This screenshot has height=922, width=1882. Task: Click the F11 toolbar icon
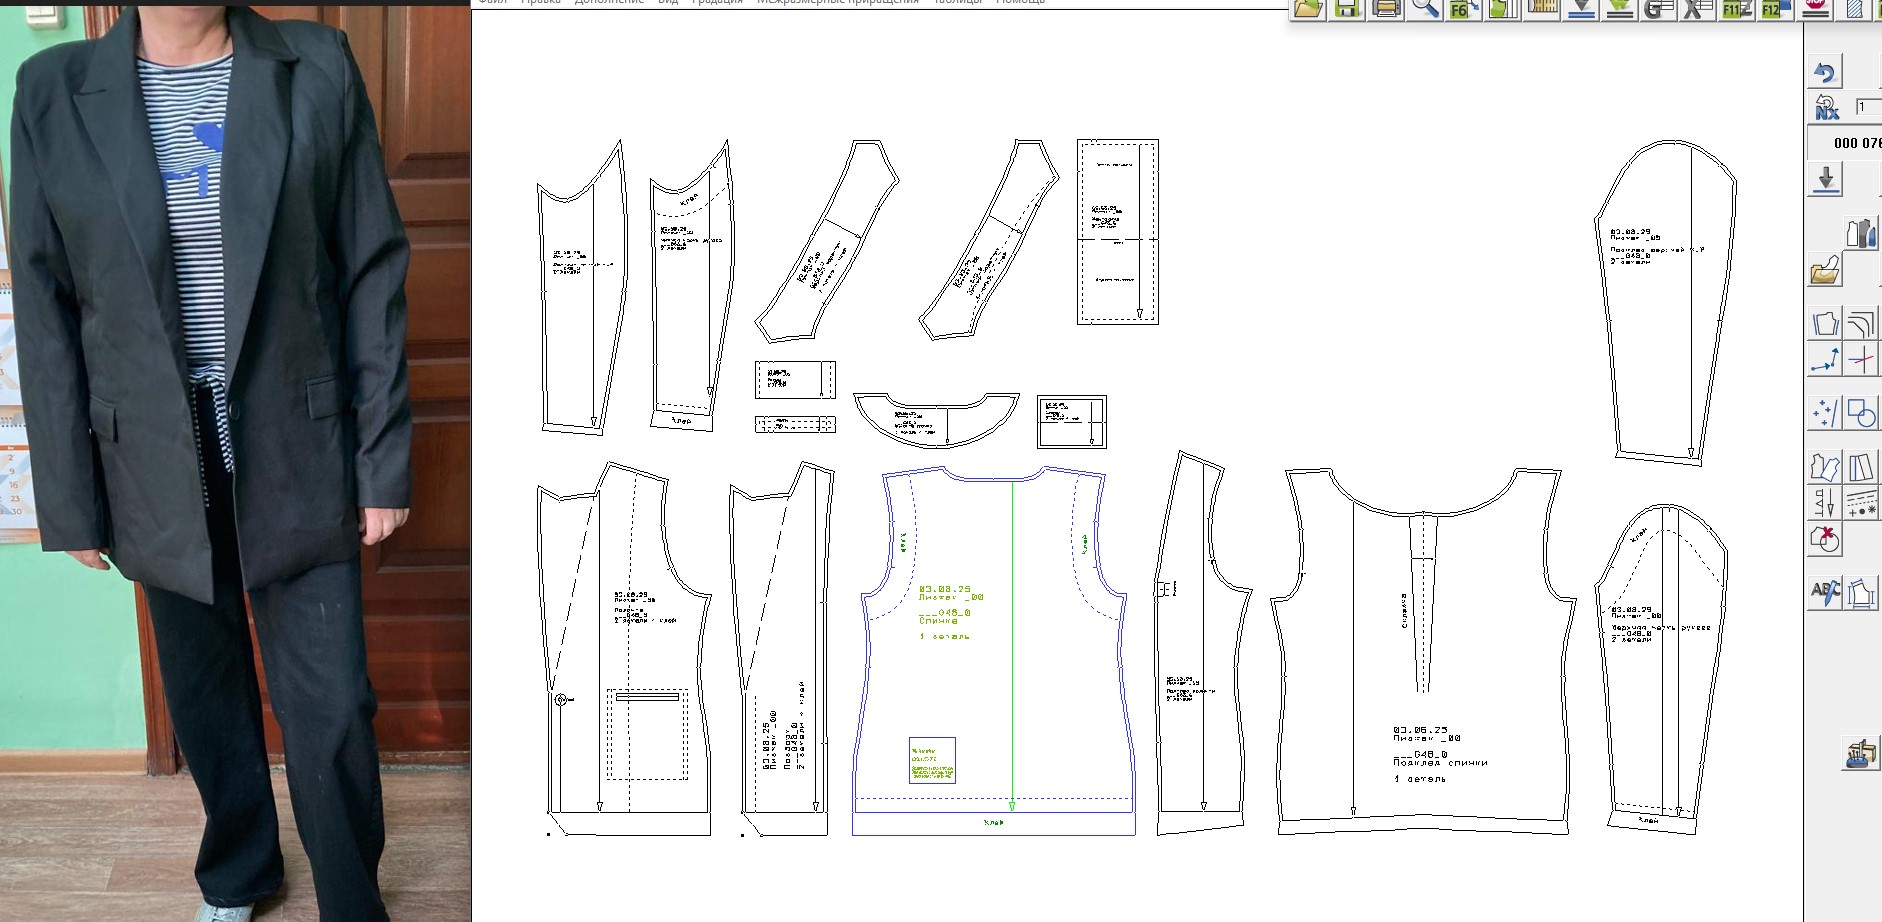pyautogui.click(x=1737, y=9)
